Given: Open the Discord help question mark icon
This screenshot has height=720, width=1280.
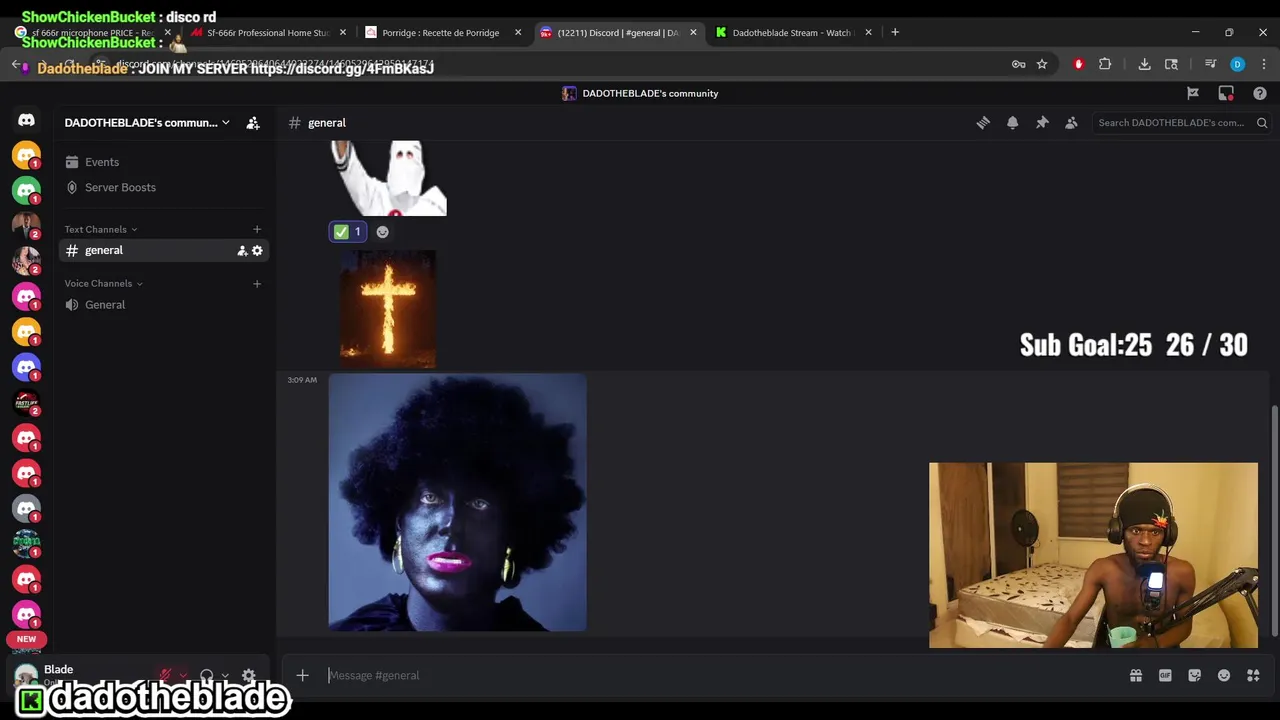Looking at the screenshot, I should tap(1260, 93).
